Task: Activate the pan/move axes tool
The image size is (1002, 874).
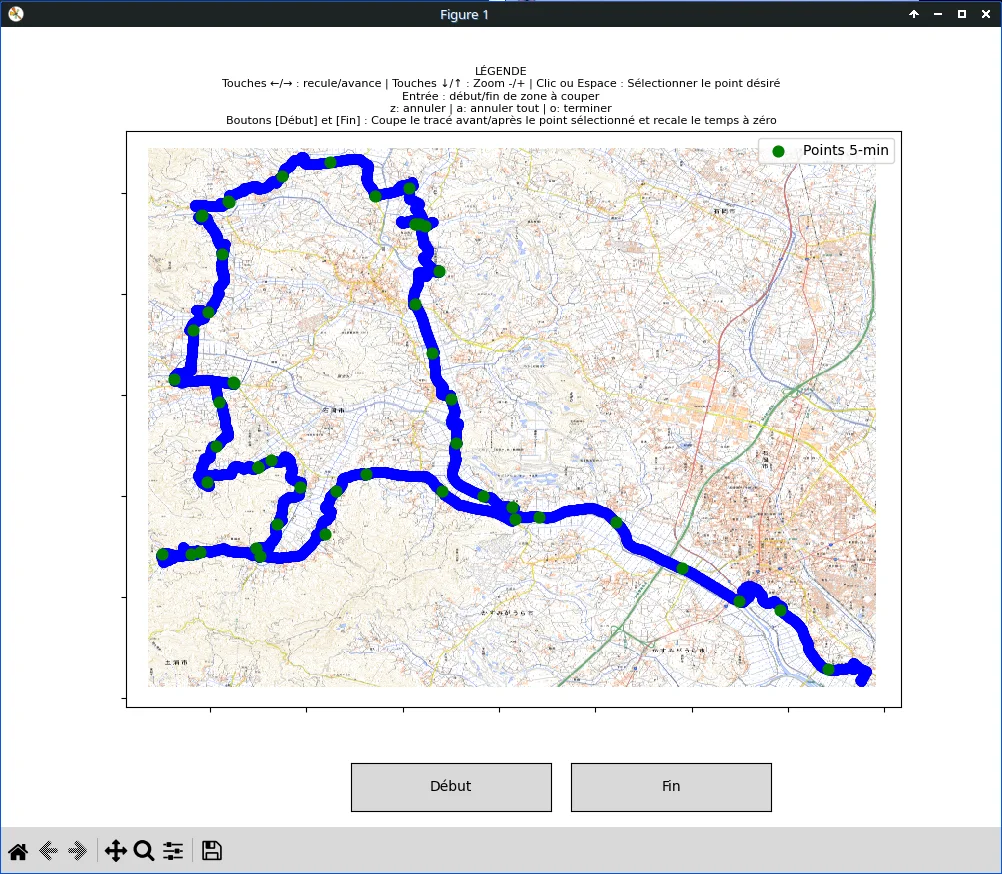Action: click(x=115, y=851)
